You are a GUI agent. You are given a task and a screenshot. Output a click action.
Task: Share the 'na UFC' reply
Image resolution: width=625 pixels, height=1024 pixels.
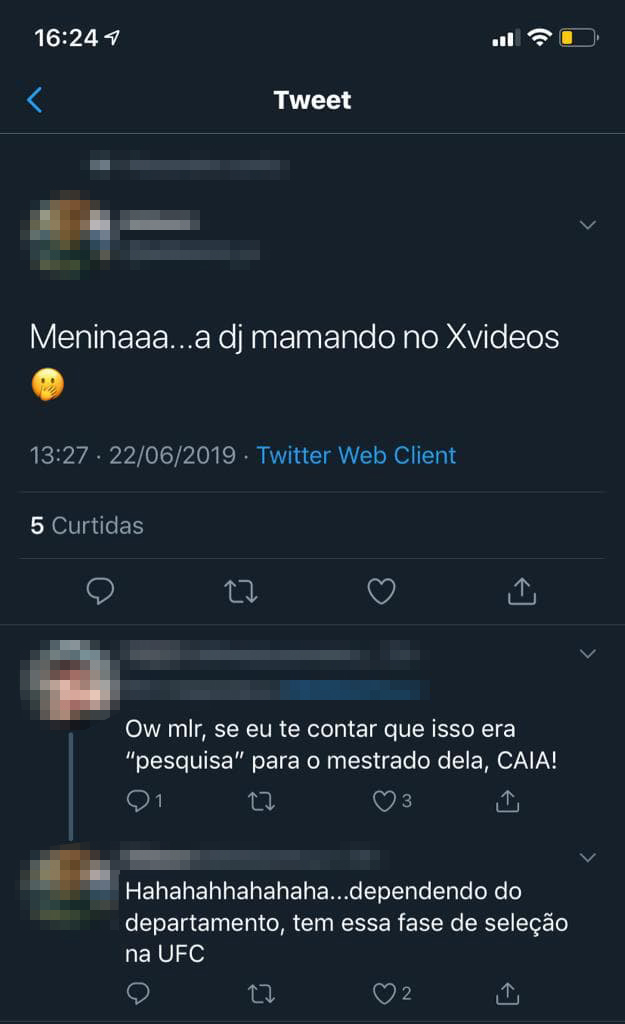(x=507, y=993)
